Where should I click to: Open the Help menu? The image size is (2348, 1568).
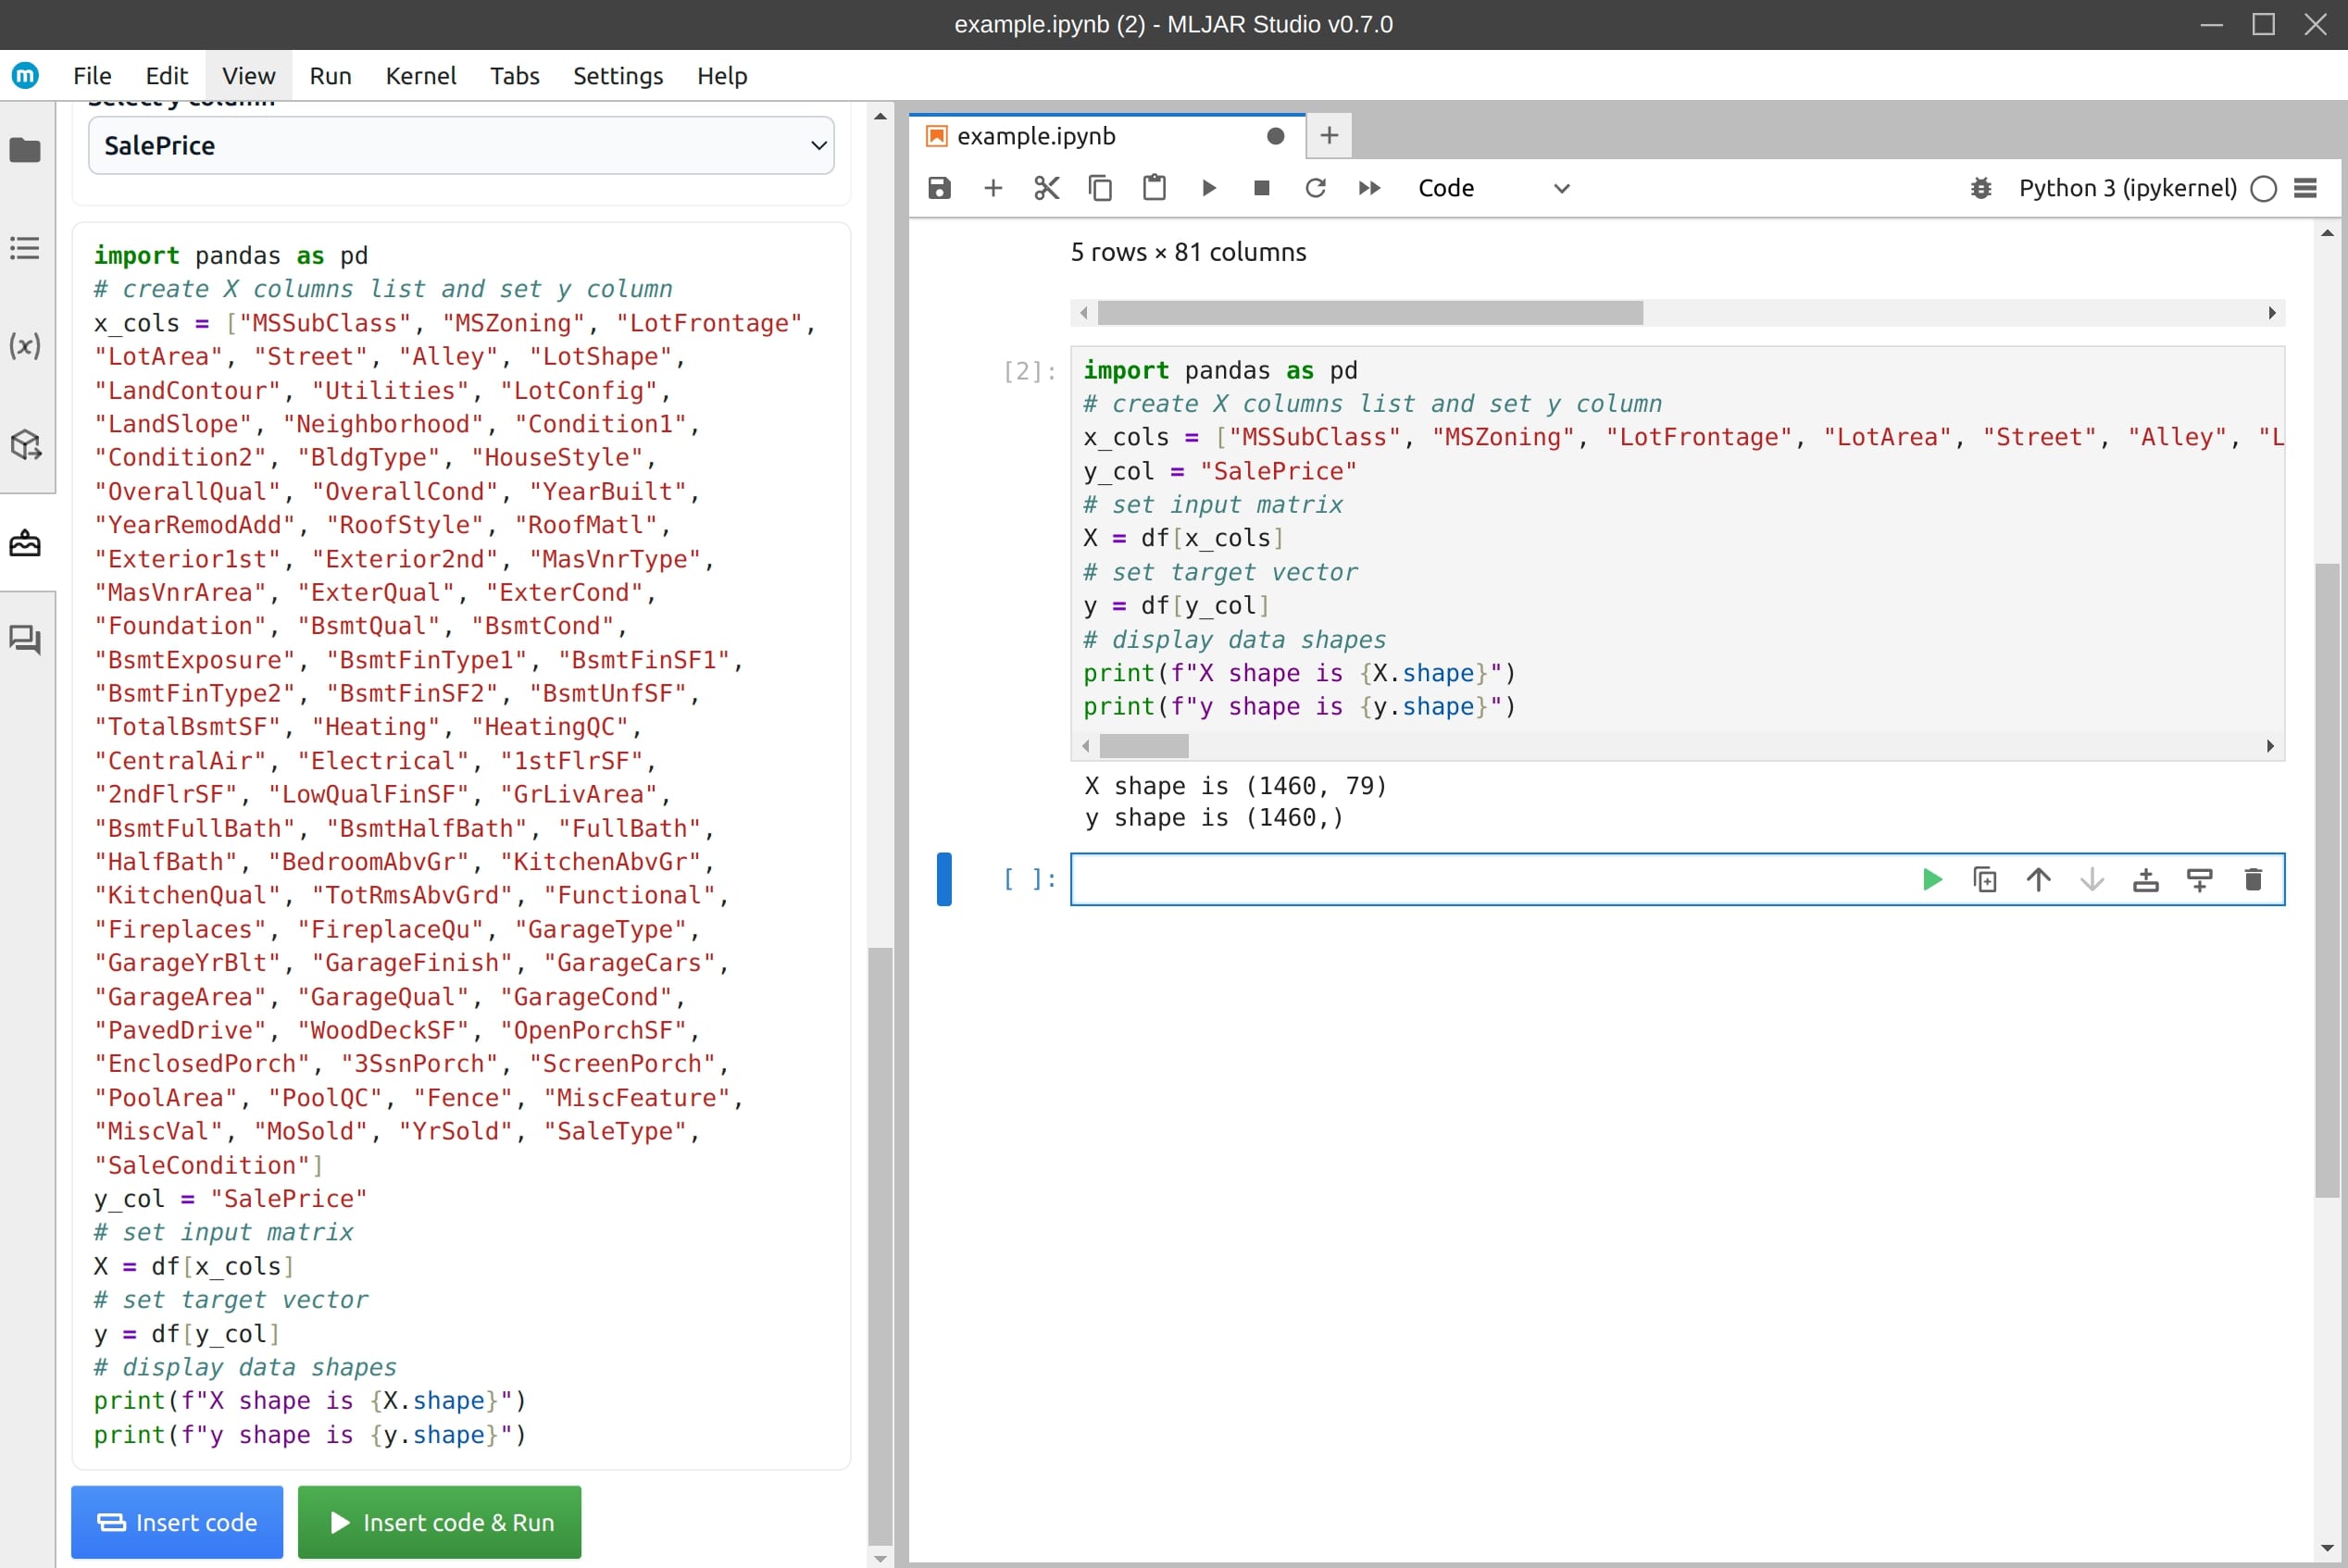coord(722,76)
